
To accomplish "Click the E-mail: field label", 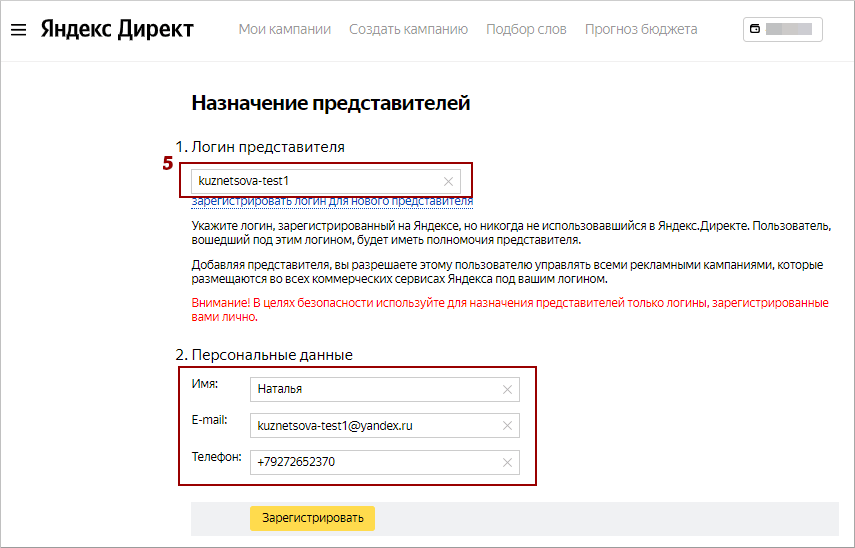I will (209, 420).
